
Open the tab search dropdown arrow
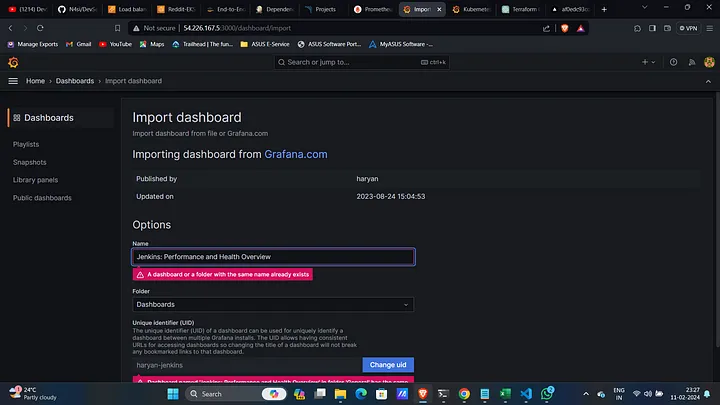tap(644, 7)
